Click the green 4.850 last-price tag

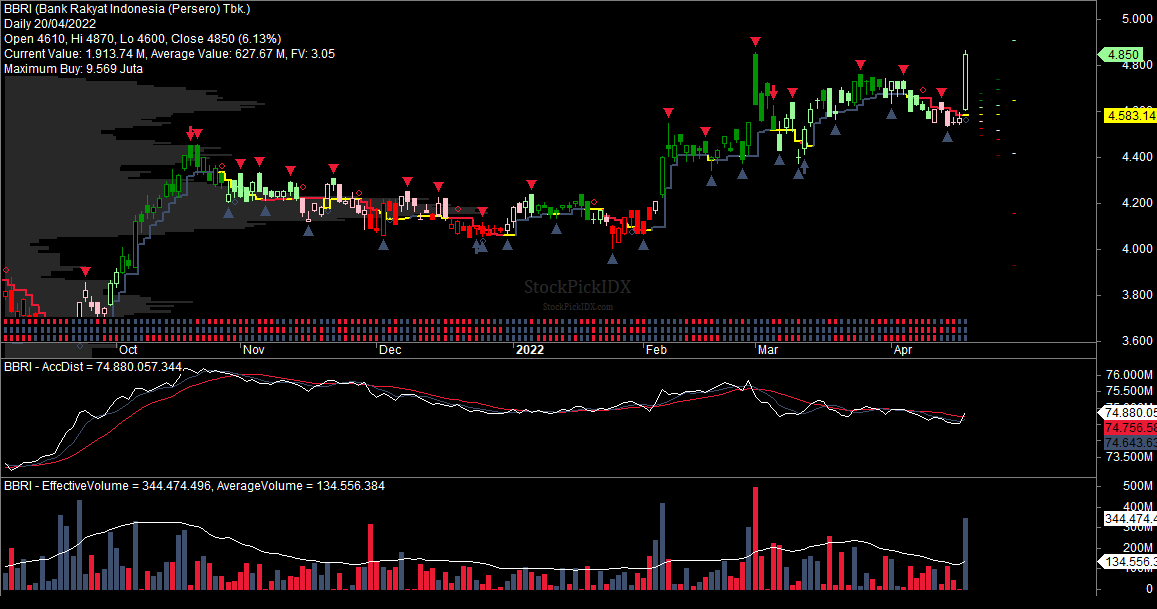[1122, 55]
